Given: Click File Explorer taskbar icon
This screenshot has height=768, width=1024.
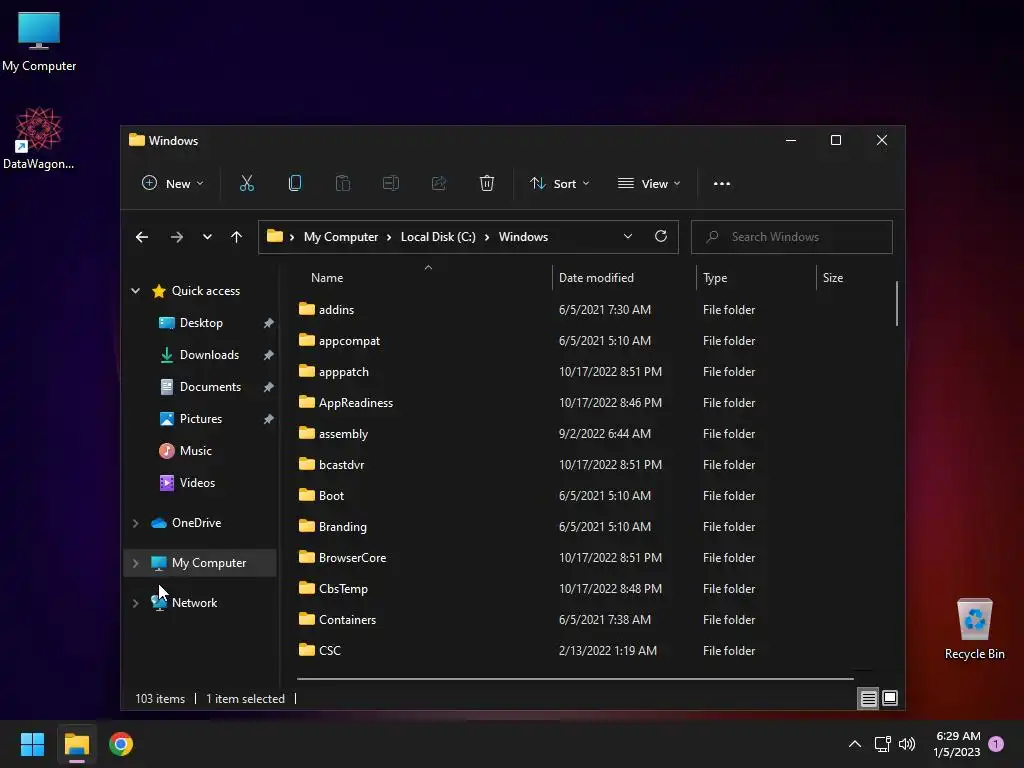Looking at the screenshot, I should pos(76,744).
